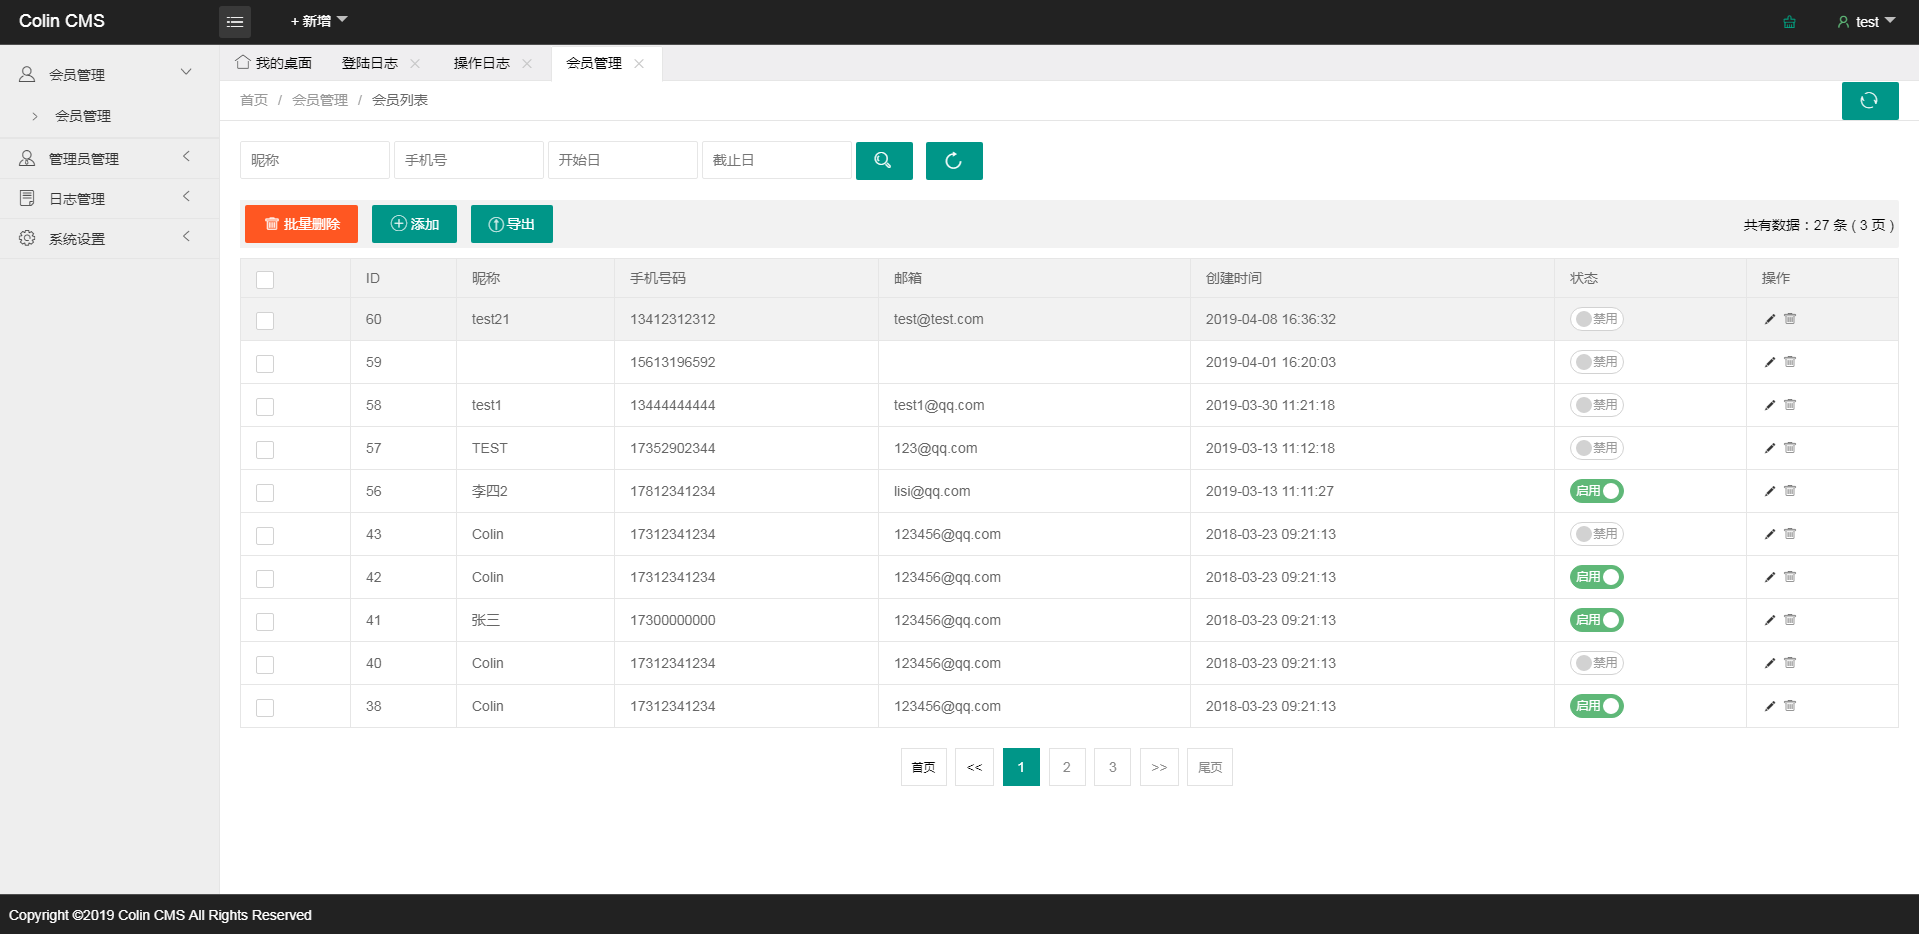This screenshot has height=934, width=1919.
Task: Click the next page >> button
Action: coord(1159,767)
